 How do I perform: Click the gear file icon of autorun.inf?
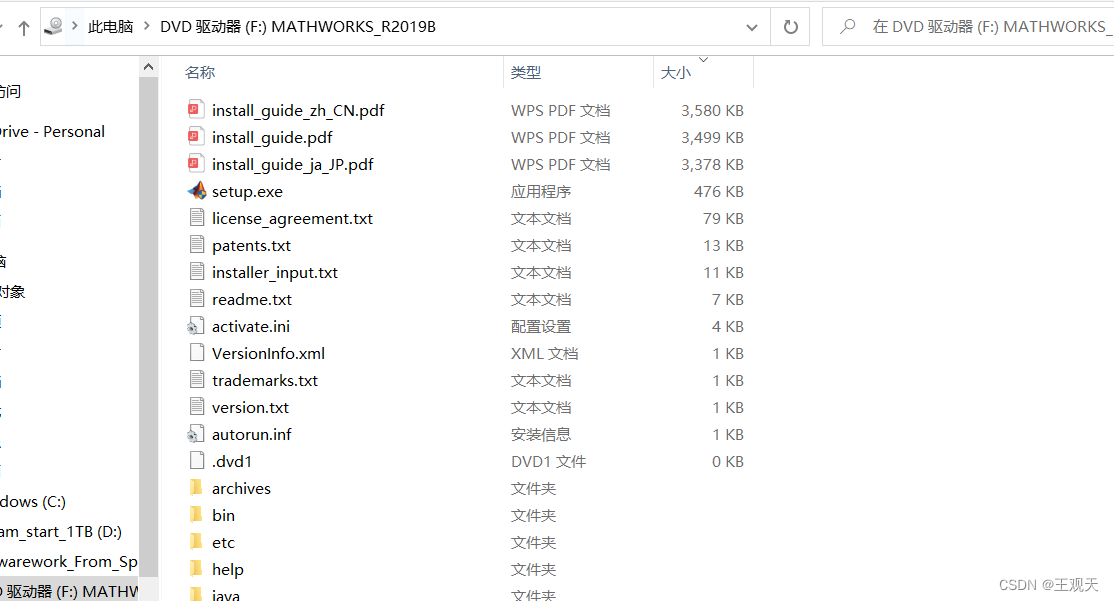point(196,434)
